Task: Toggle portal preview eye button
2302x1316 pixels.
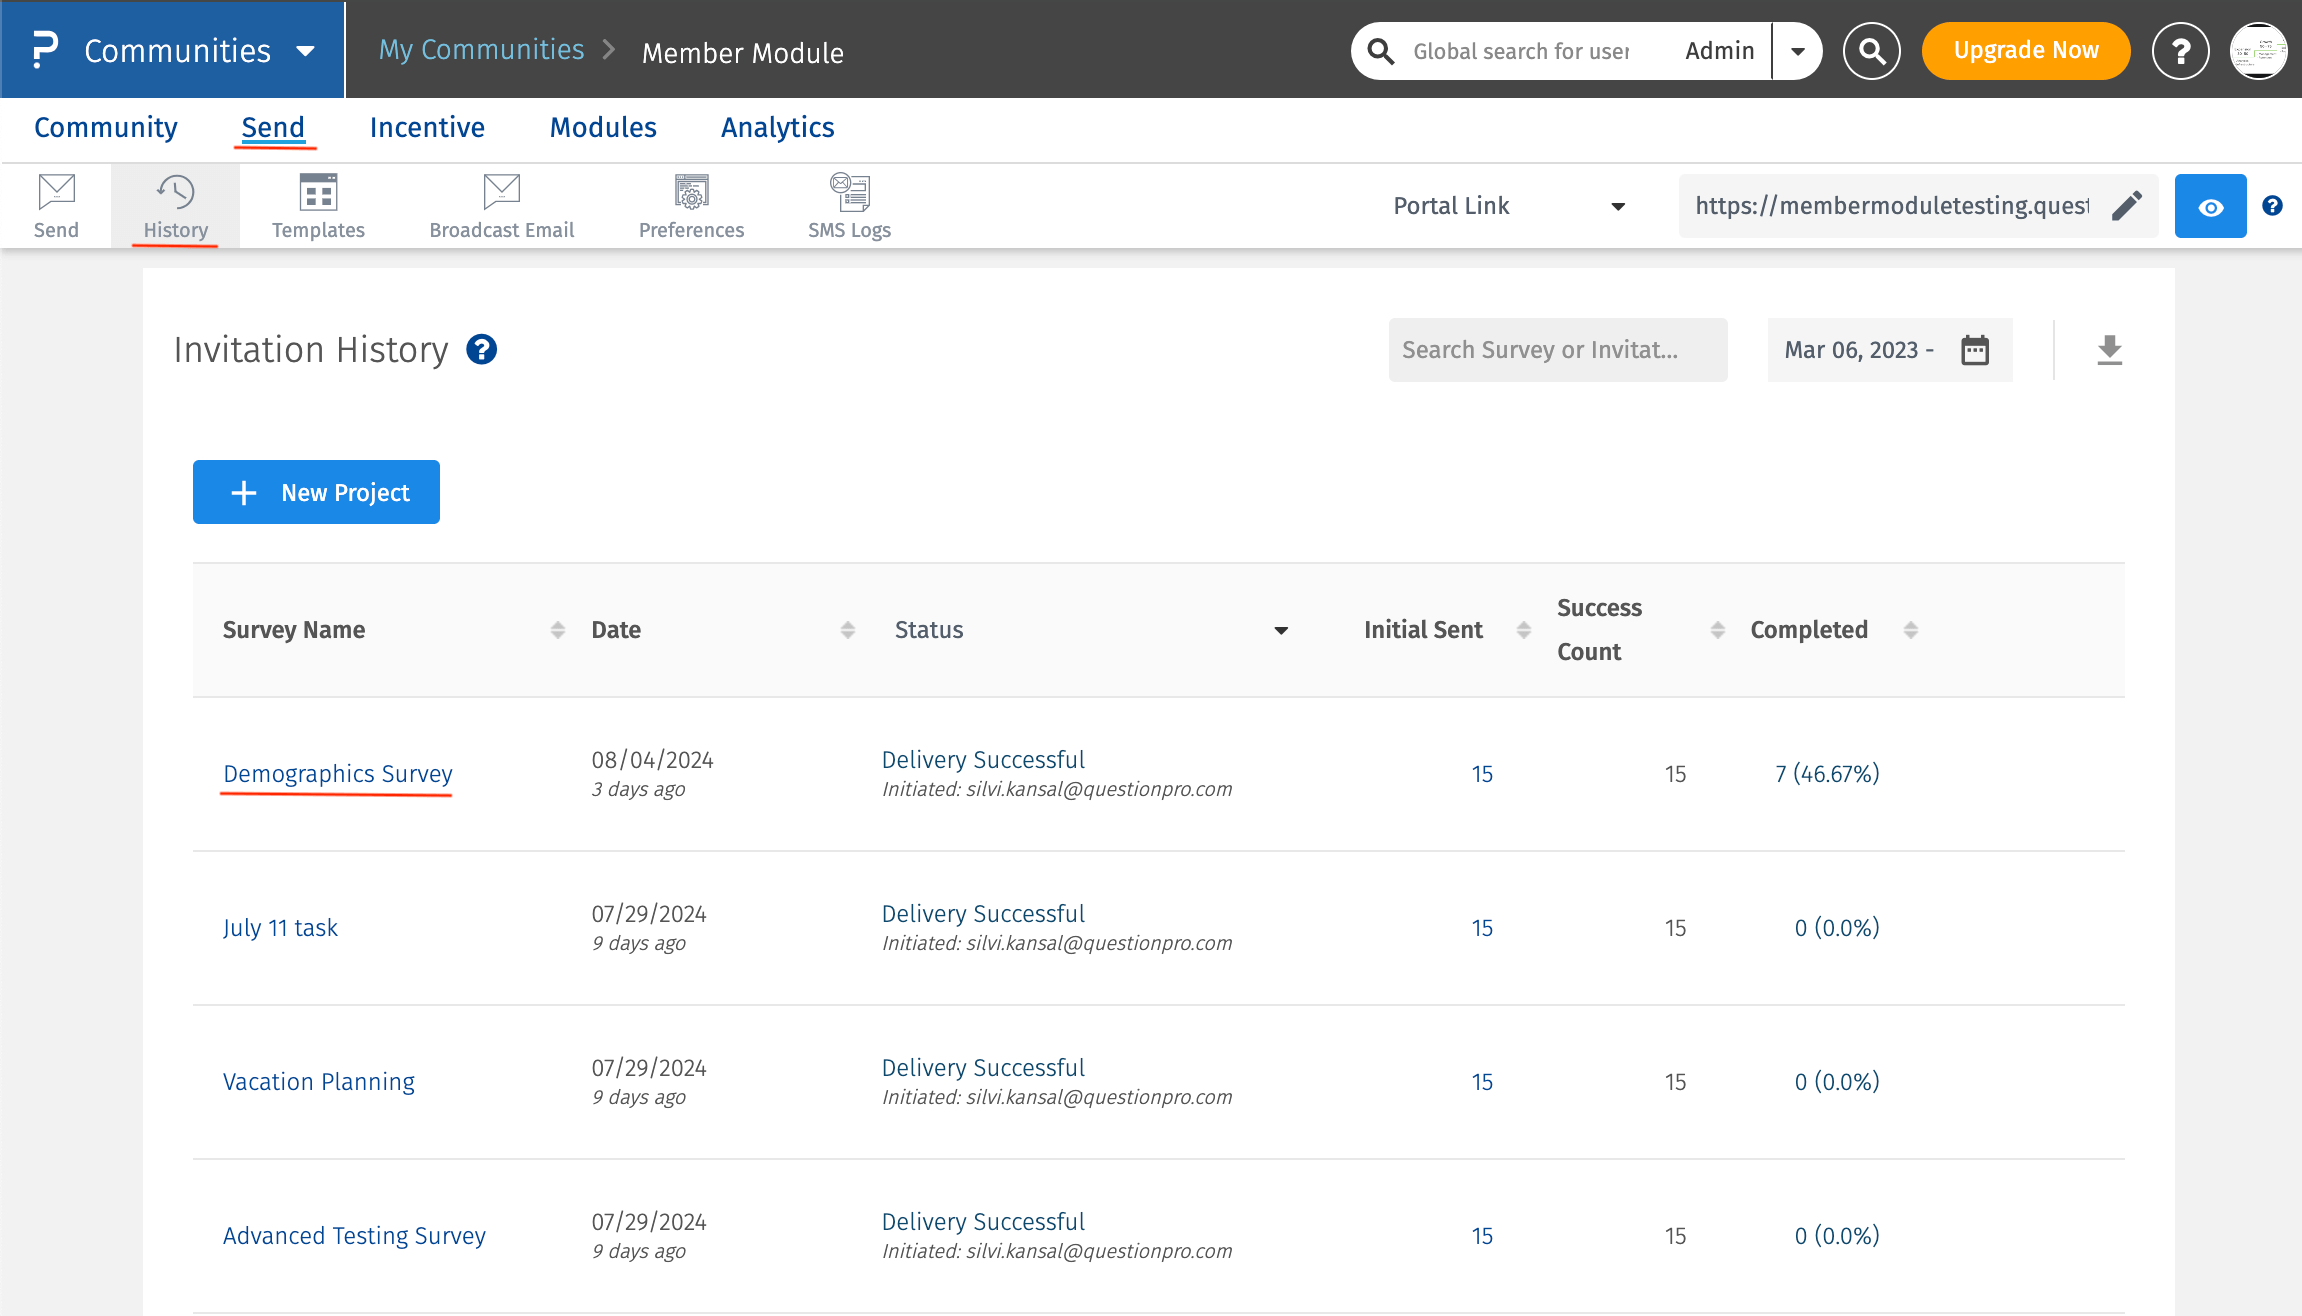Action: 2210,206
